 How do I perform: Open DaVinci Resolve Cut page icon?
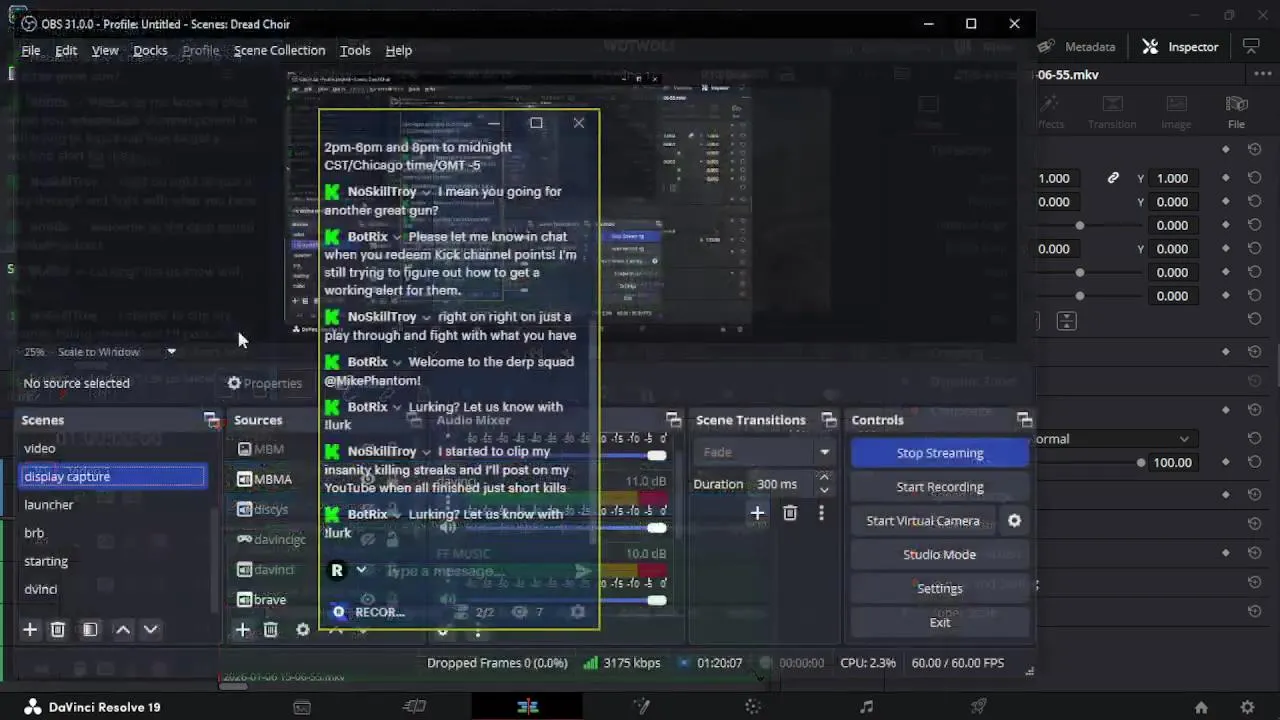tap(415, 706)
